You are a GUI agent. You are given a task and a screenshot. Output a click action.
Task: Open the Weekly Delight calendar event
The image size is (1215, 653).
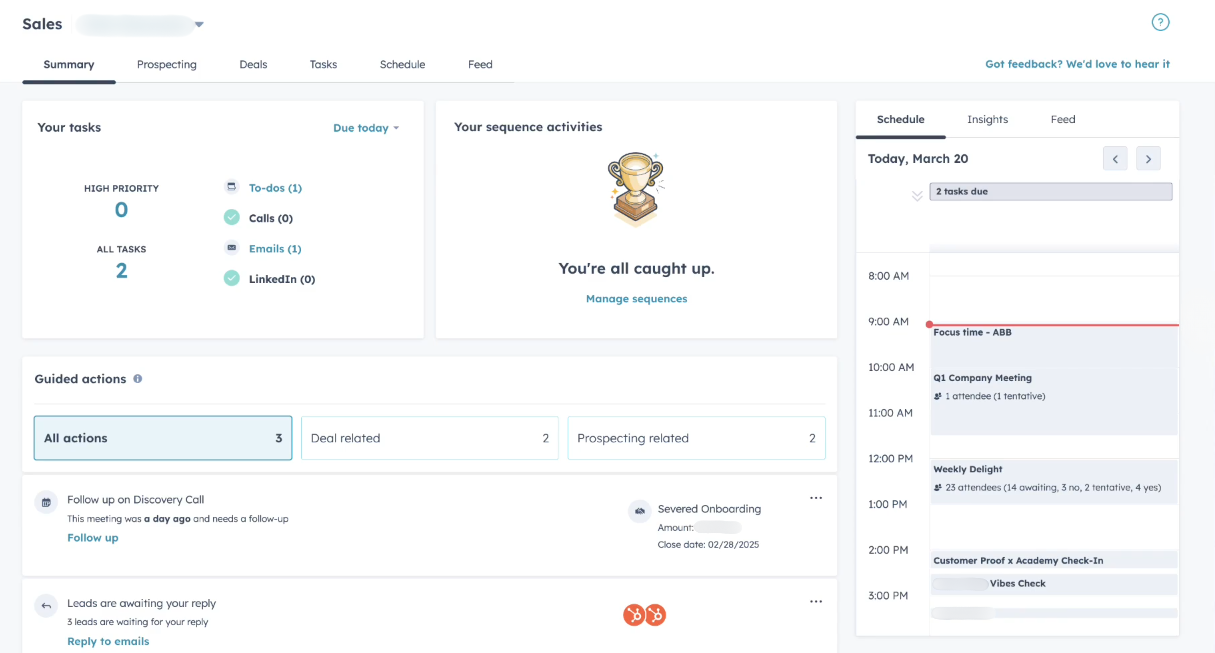pyautogui.click(x=1054, y=481)
